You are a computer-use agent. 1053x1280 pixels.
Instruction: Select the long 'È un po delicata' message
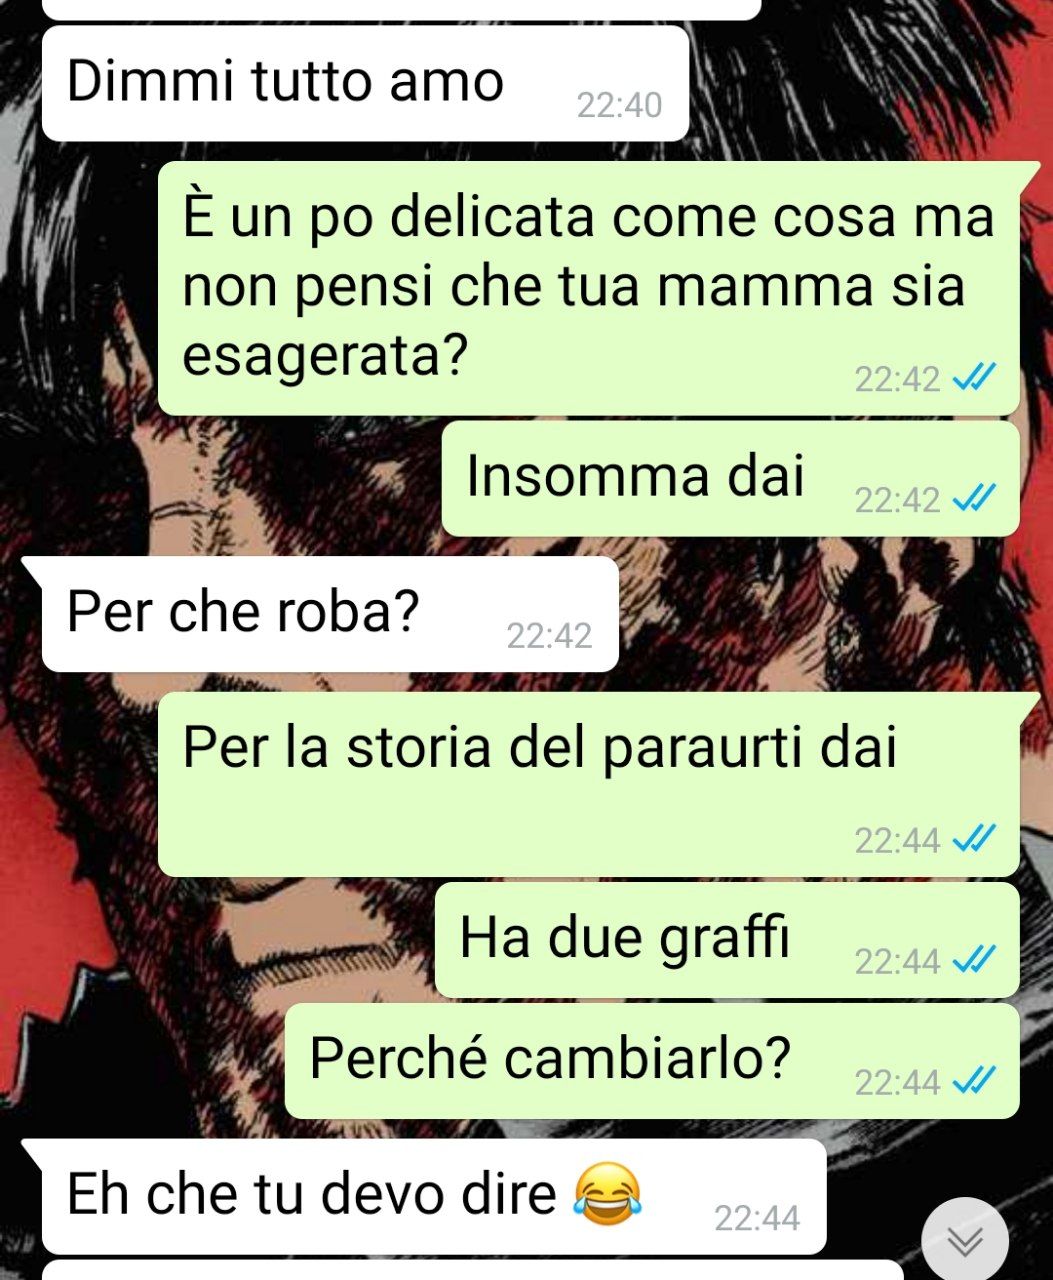coord(589,288)
